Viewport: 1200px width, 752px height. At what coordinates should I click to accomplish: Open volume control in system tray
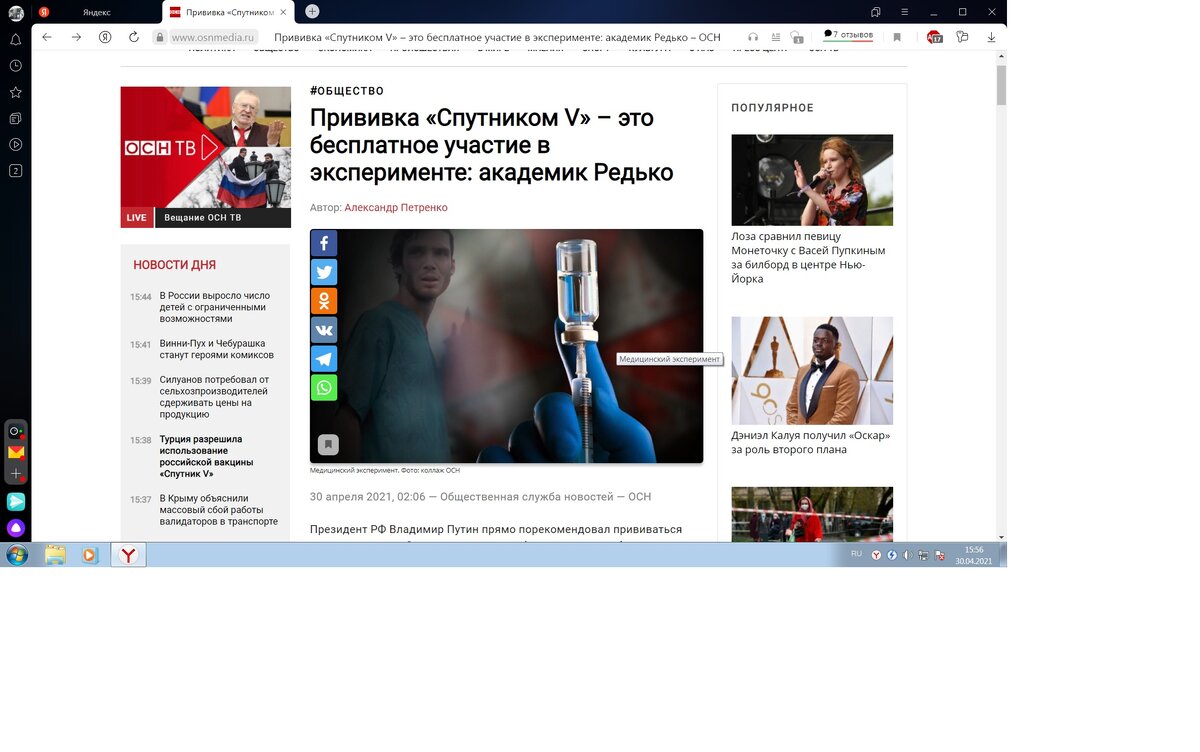(x=907, y=555)
